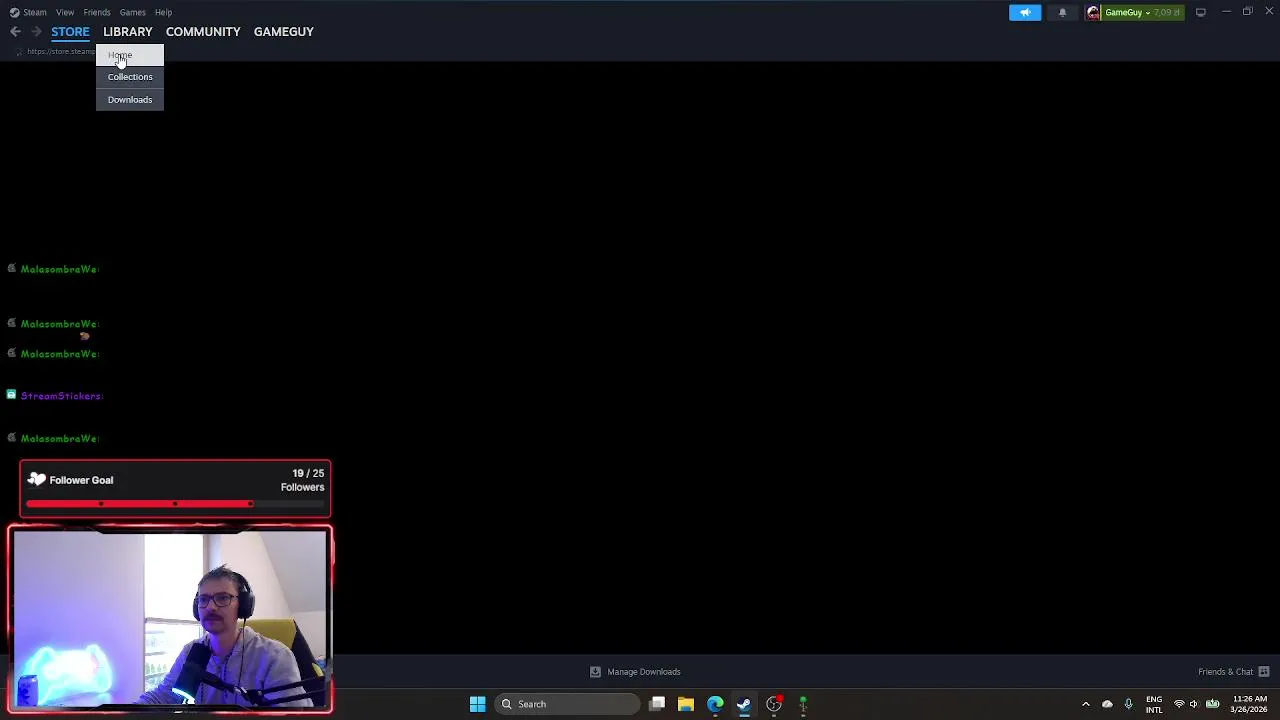The image size is (1280, 720).
Task: Open Manage Downloads link
Action: tap(644, 672)
